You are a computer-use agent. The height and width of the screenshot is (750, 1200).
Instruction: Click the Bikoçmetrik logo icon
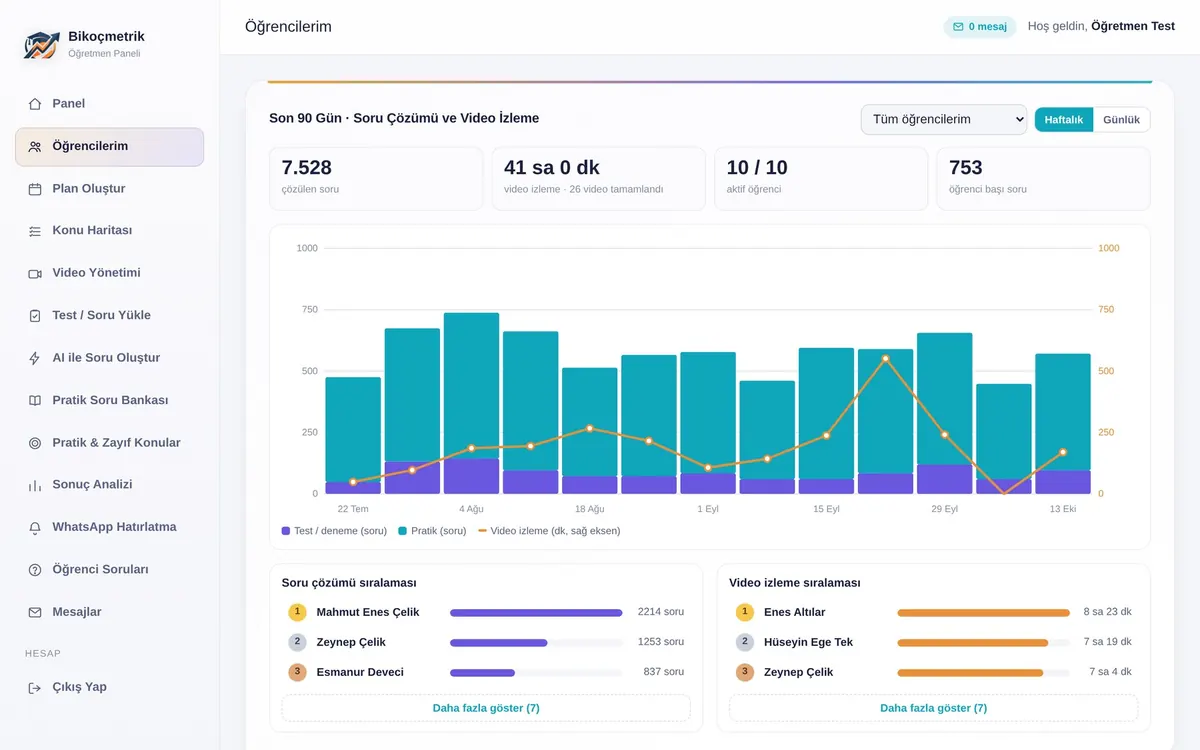click(x=42, y=44)
